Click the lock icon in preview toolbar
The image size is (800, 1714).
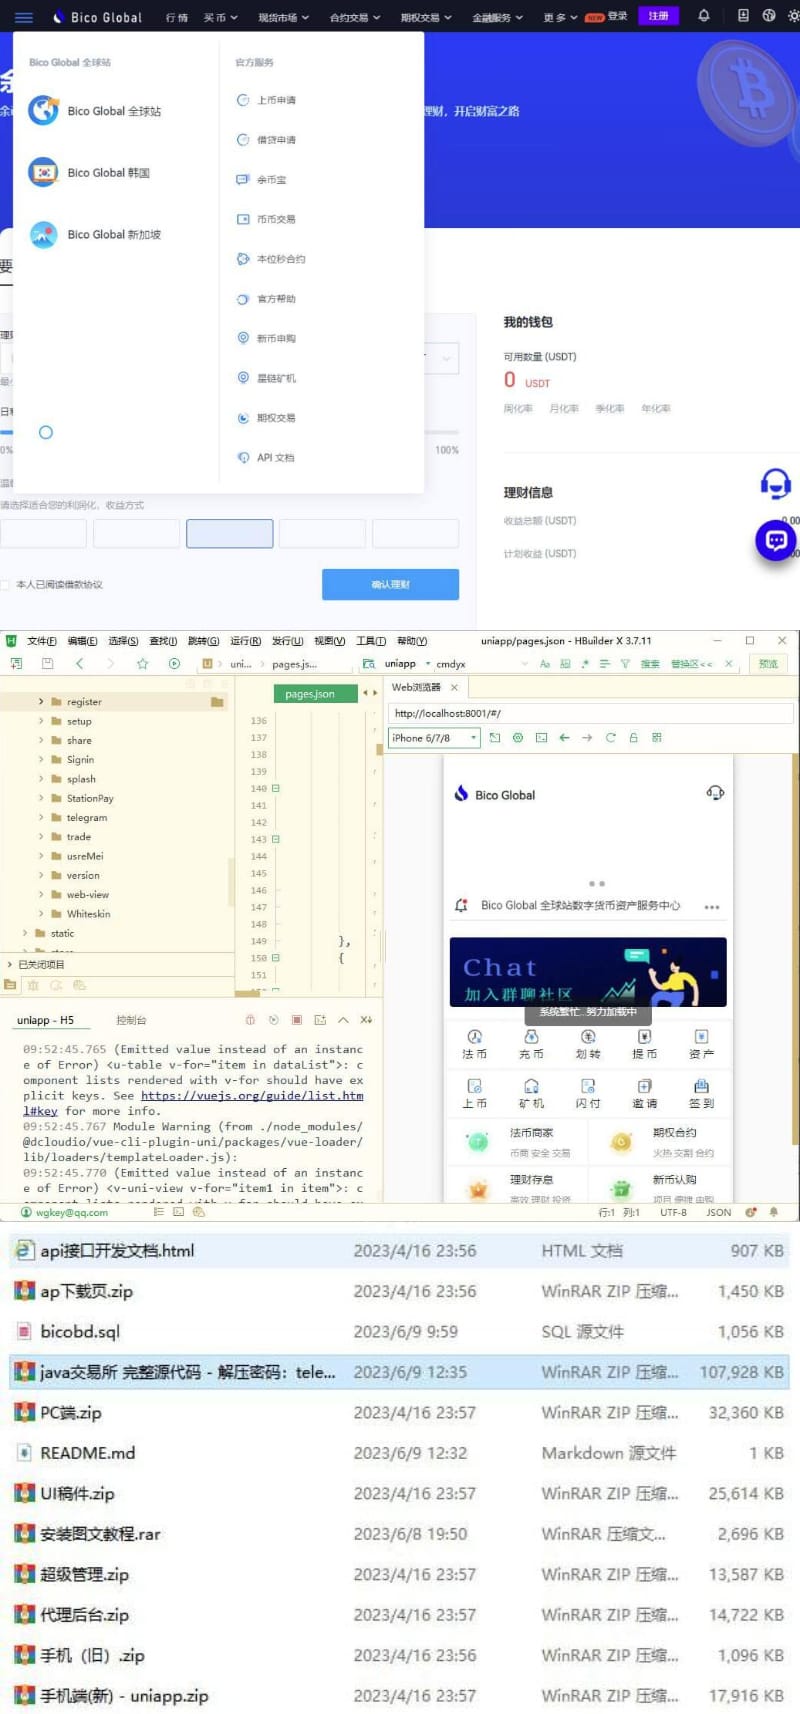(633, 738)
